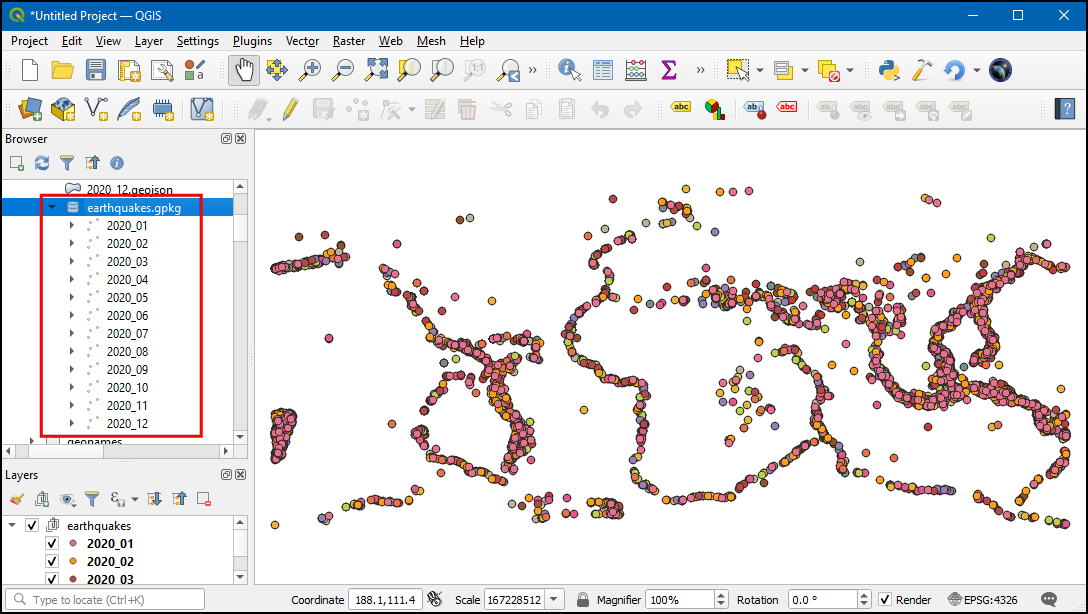Viewport: 1088px width, 614px height.
Task: Click Save Project floppy disk icon
Action: pos(96,70)
